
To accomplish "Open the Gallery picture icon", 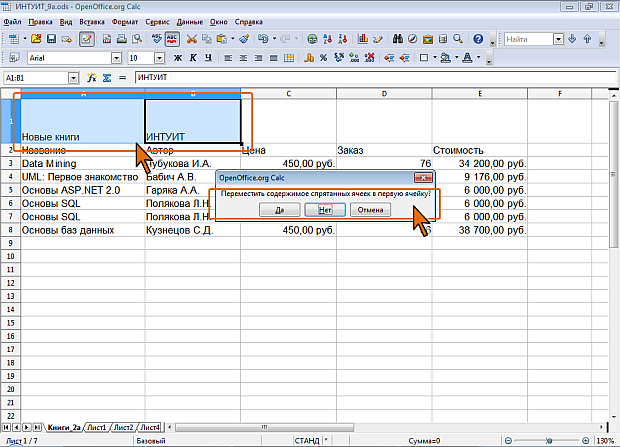I will [428, 39].
